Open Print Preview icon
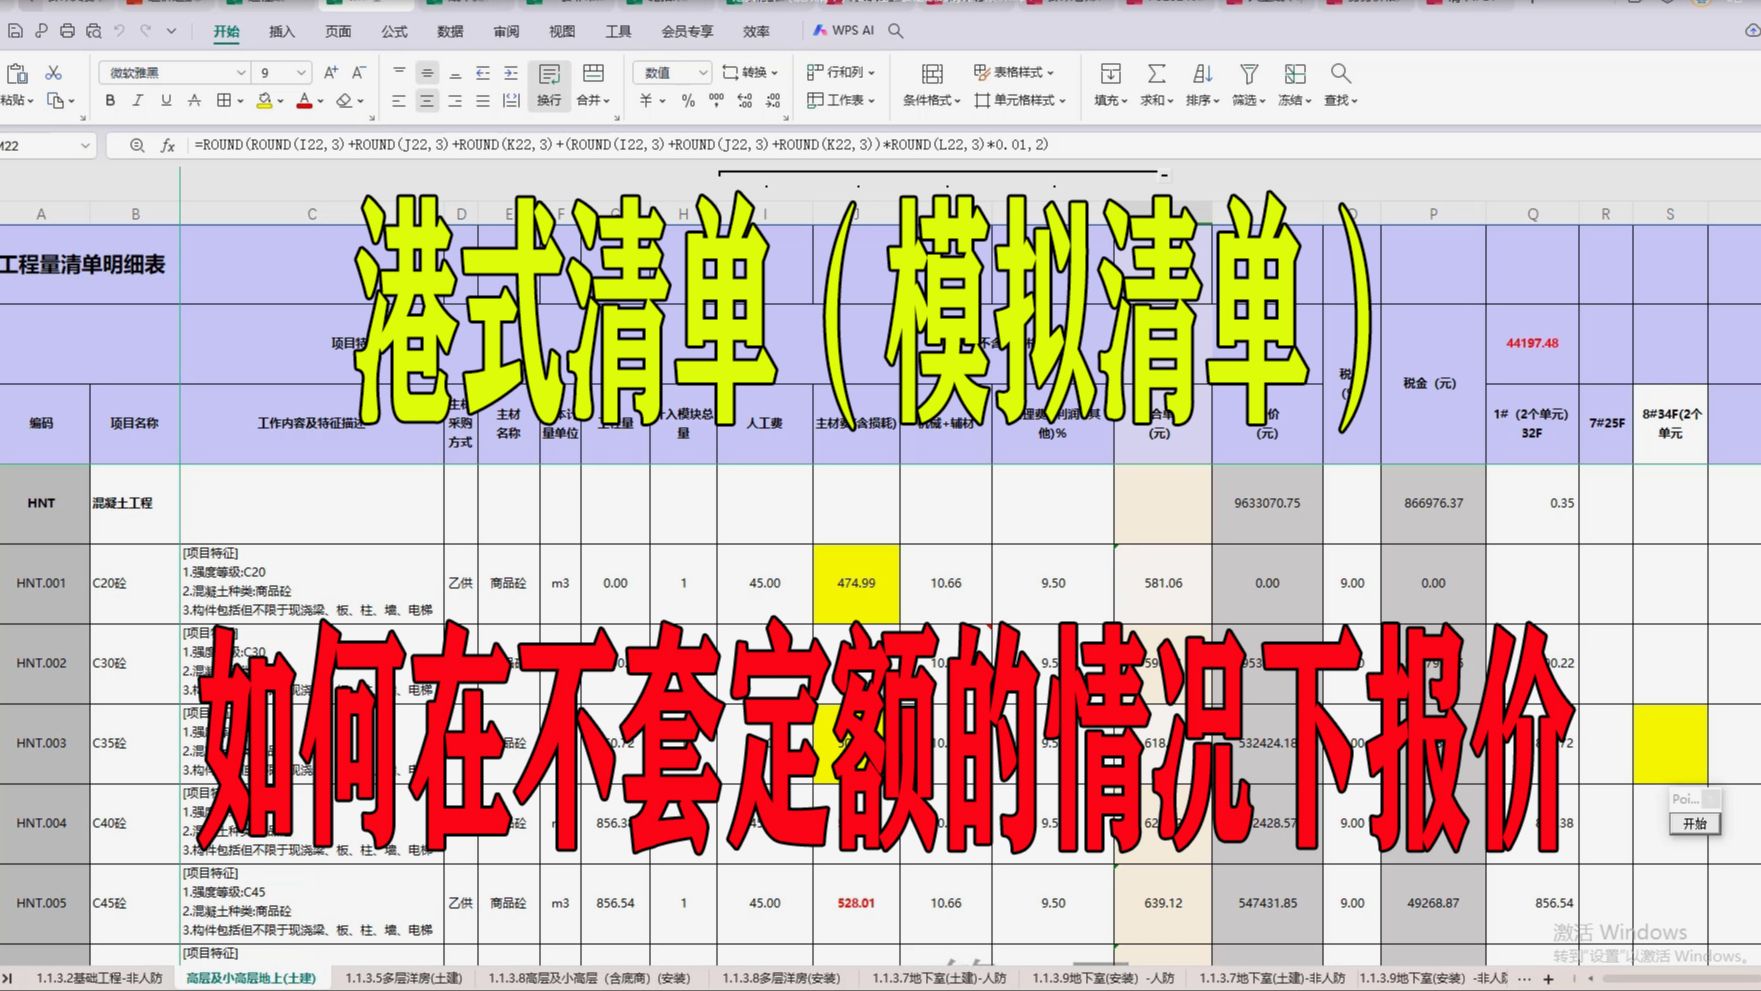Screen dimensions: 1761x991 click(93, 31)
